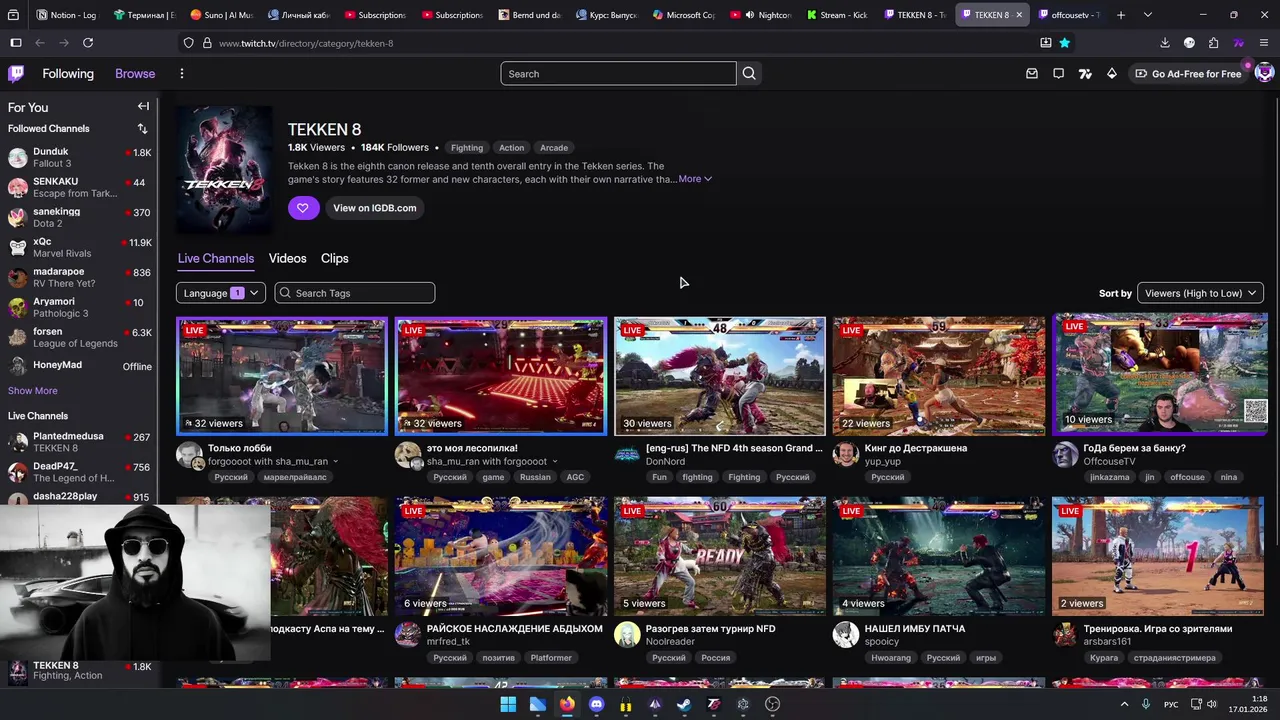Select the Fighting category tag
The height and width of the screenshot is (720, 1280).
467,148
